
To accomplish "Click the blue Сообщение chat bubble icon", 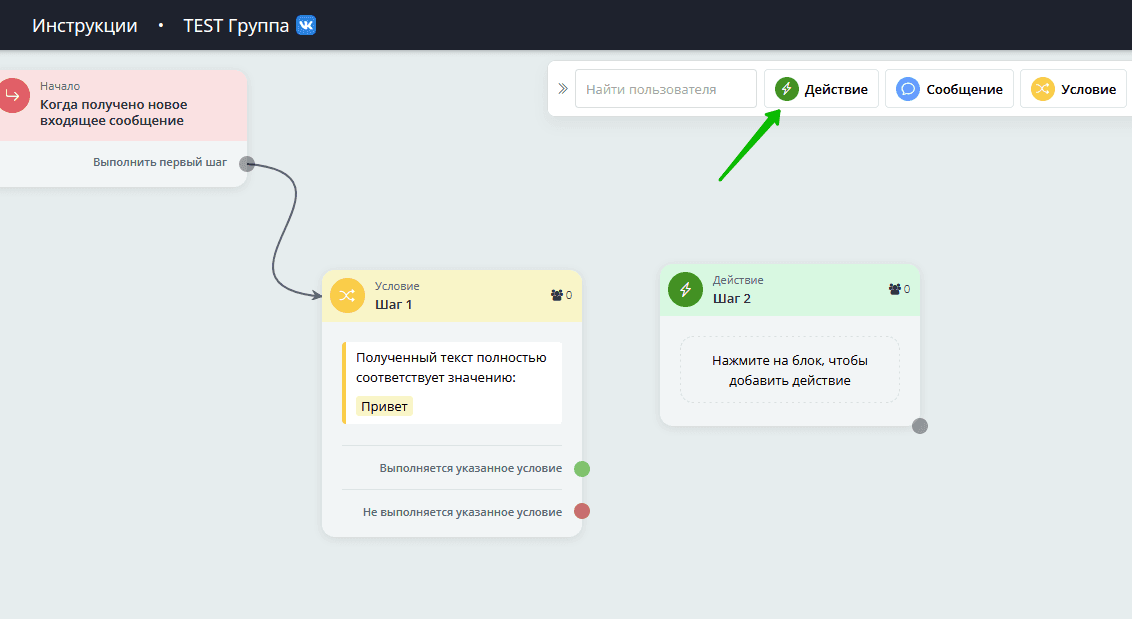I will [908, 89].
